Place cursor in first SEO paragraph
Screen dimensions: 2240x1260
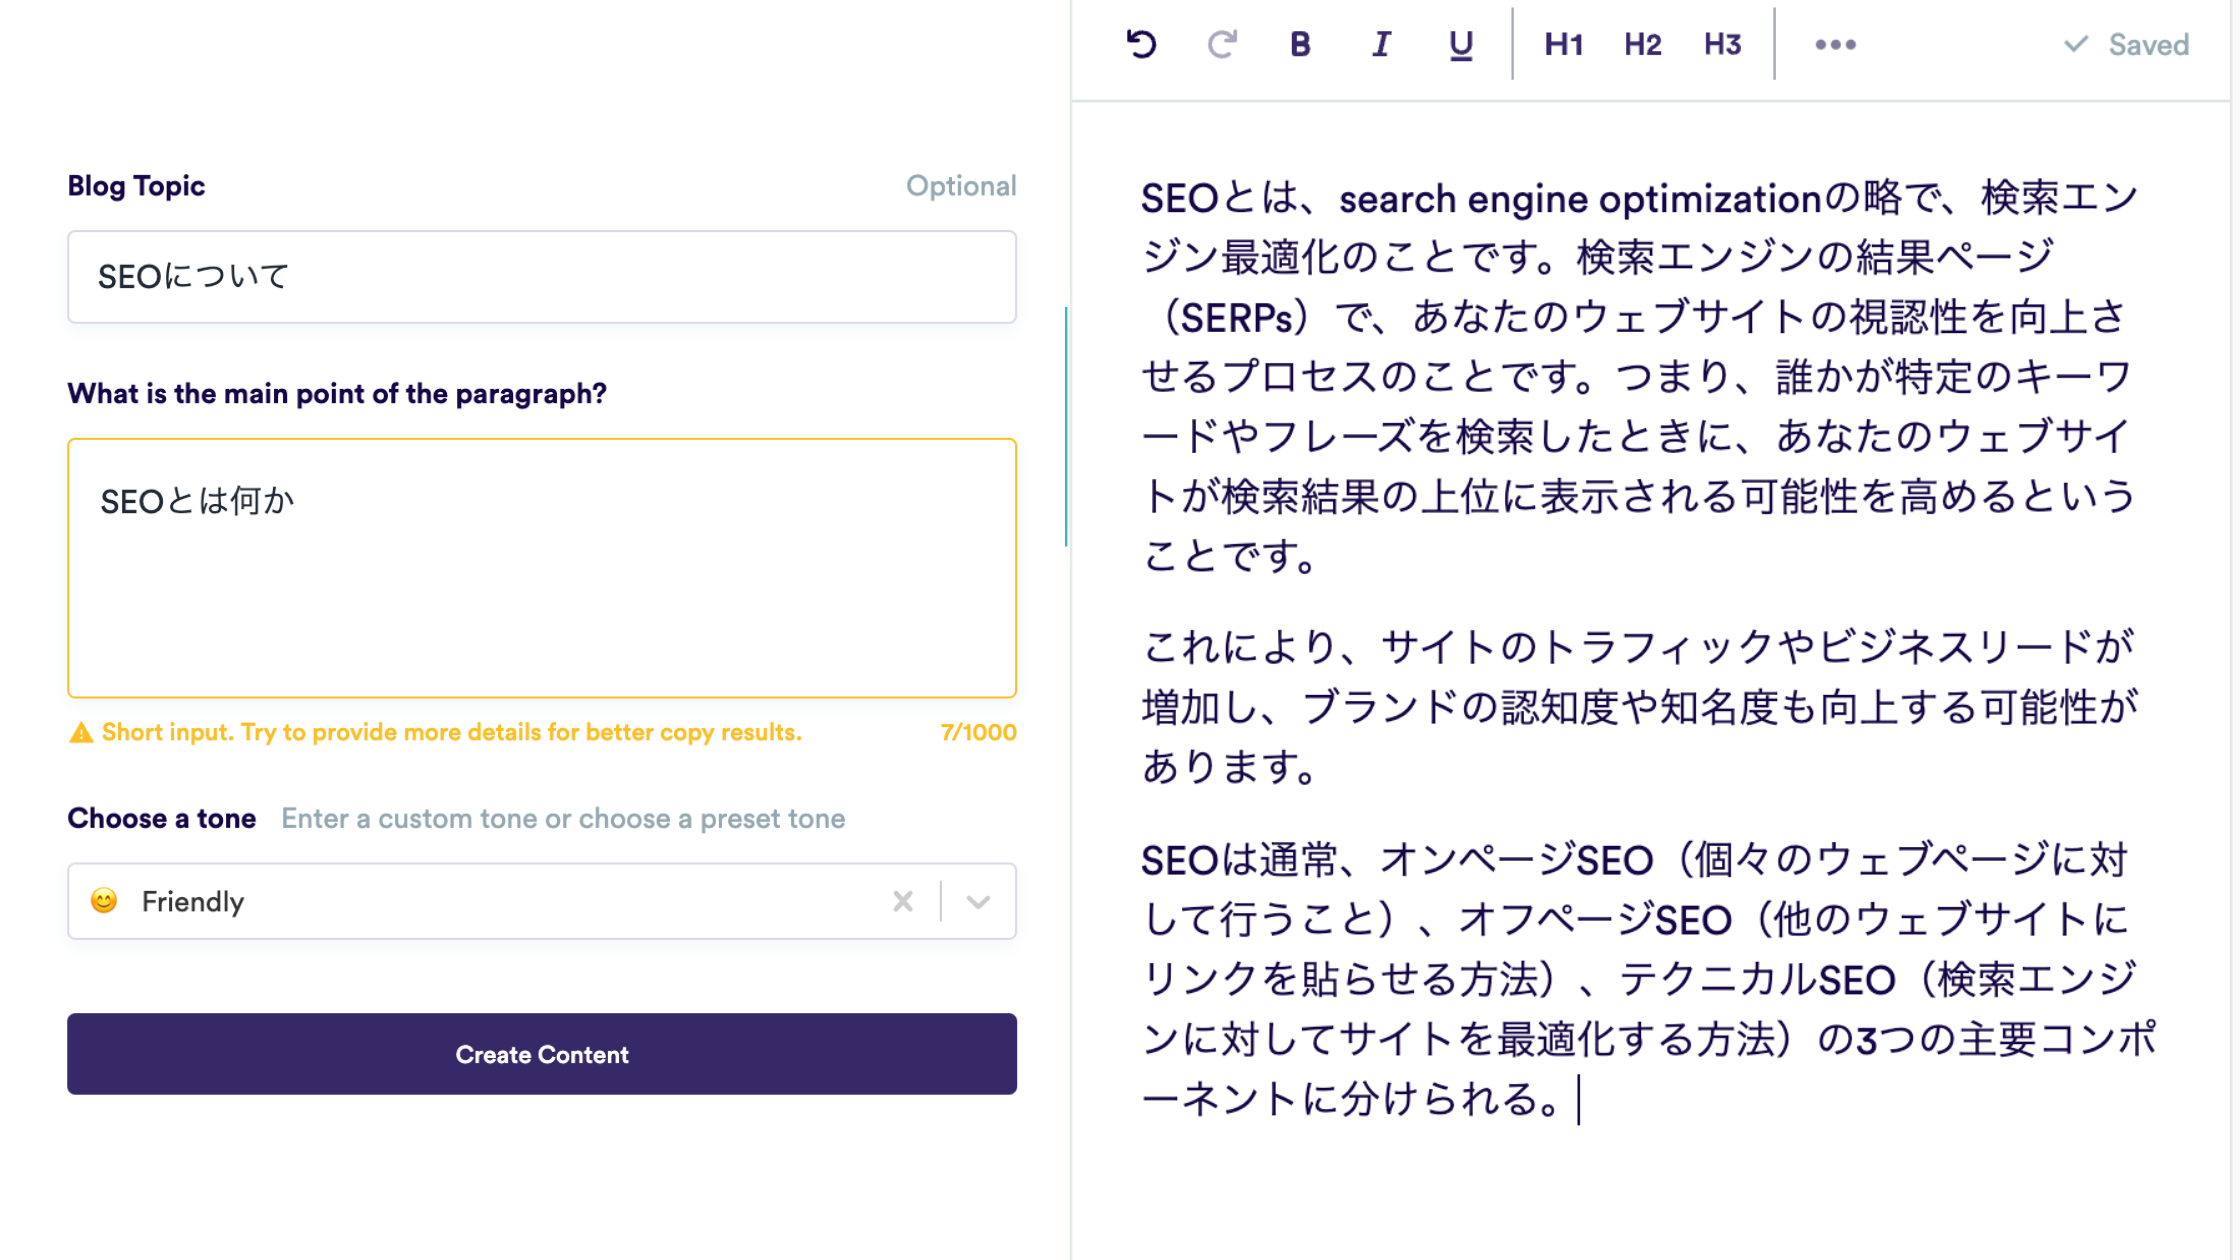(1638, 377)
